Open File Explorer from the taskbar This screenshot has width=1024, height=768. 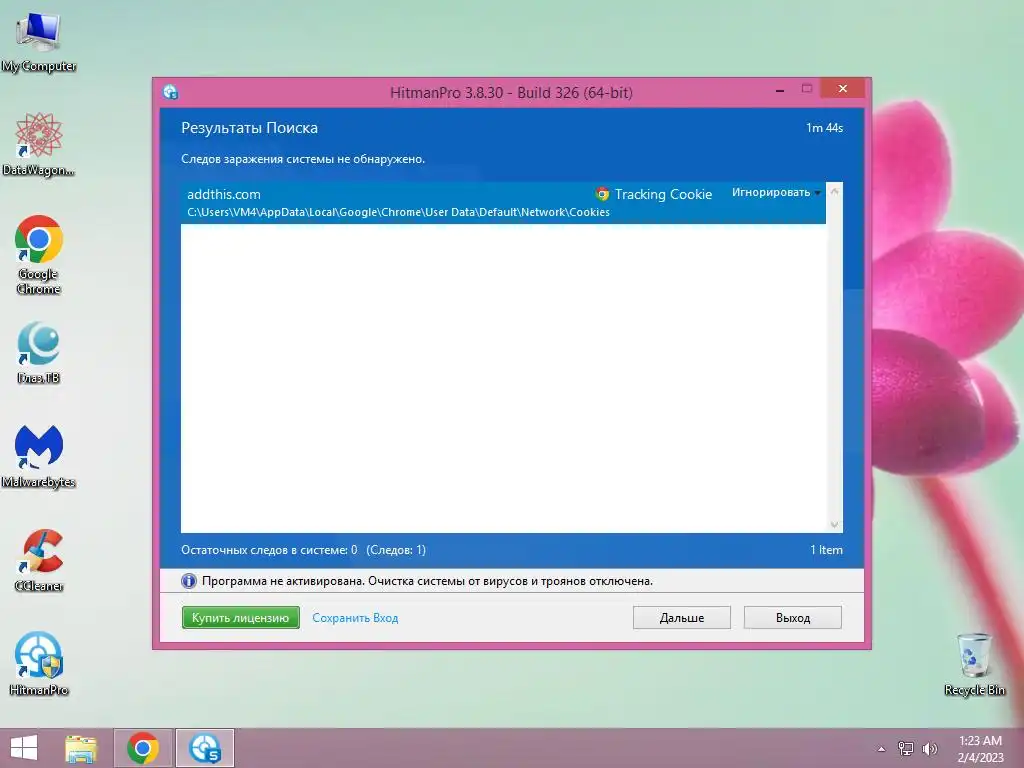(x=81, y=748)
